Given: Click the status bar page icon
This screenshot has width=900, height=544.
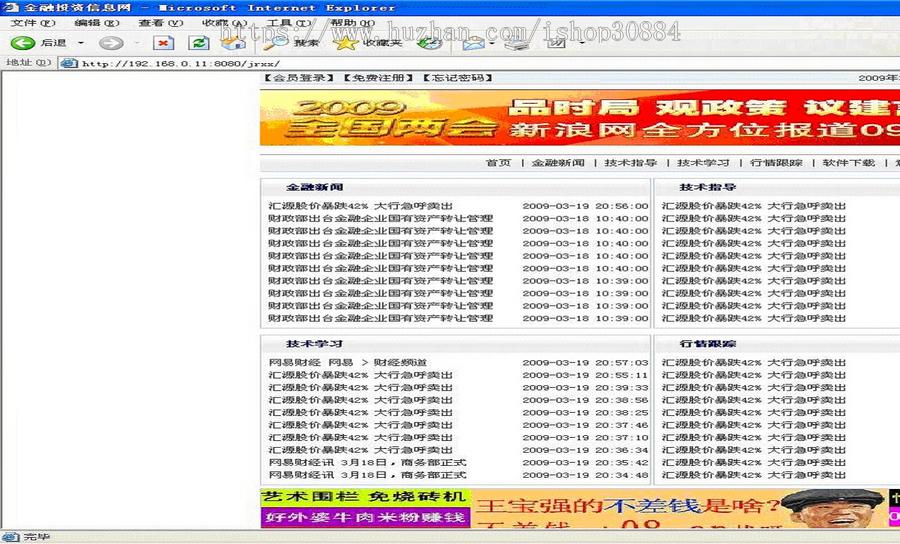Looking at the screenshot, I should click(11, 537).
